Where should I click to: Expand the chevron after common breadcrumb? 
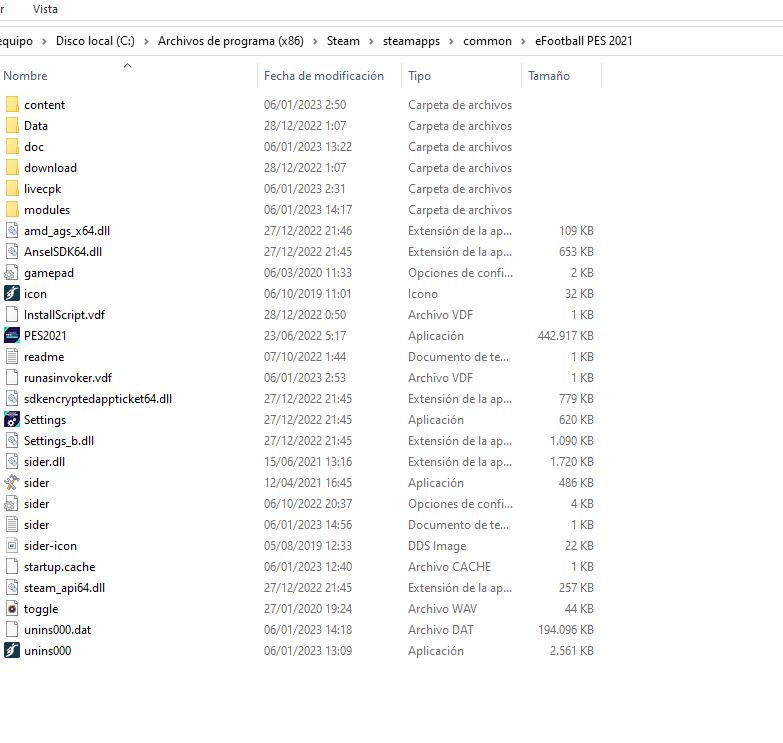(x=523, y=41)
